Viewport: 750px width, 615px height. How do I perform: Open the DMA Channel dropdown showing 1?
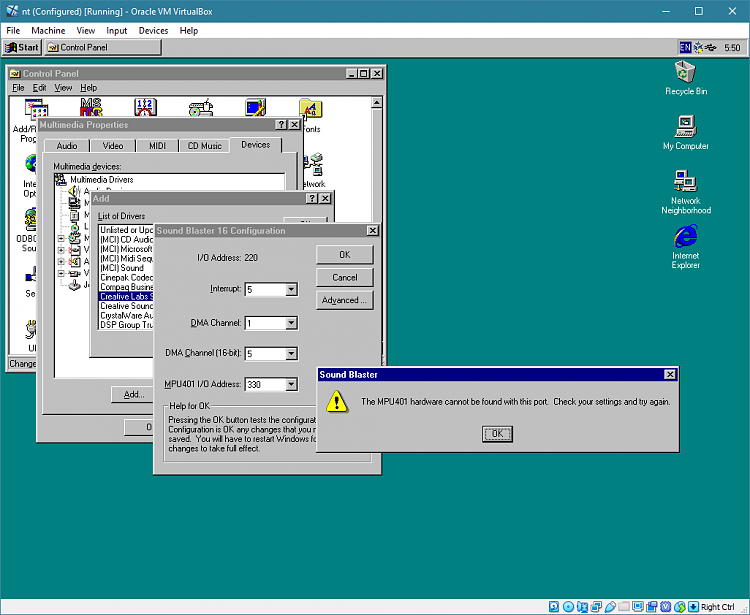pyautogui.click(x=291, y=323)
